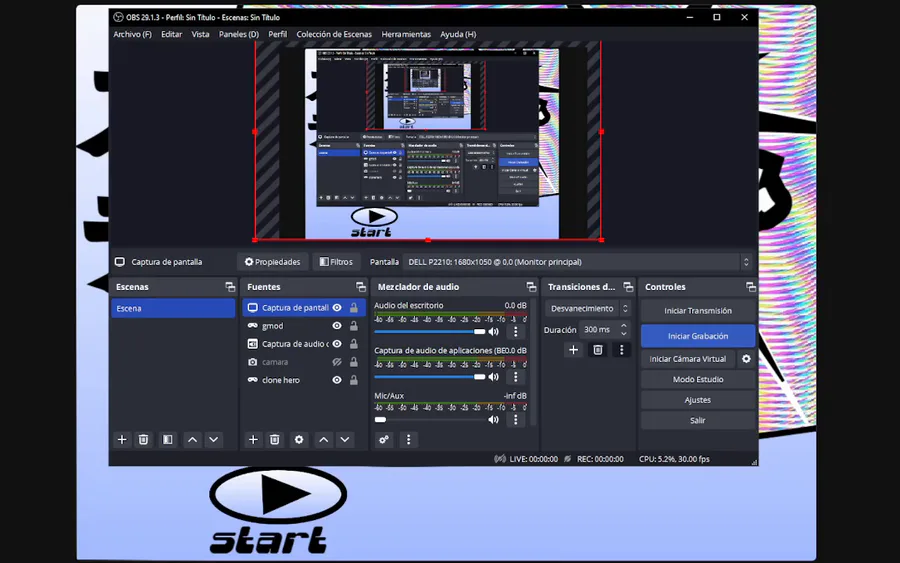The width and height of the screenshot is (900, 563).
Task: Open audio mixer menu three-dot icon
Action: [x=408, y=440]
